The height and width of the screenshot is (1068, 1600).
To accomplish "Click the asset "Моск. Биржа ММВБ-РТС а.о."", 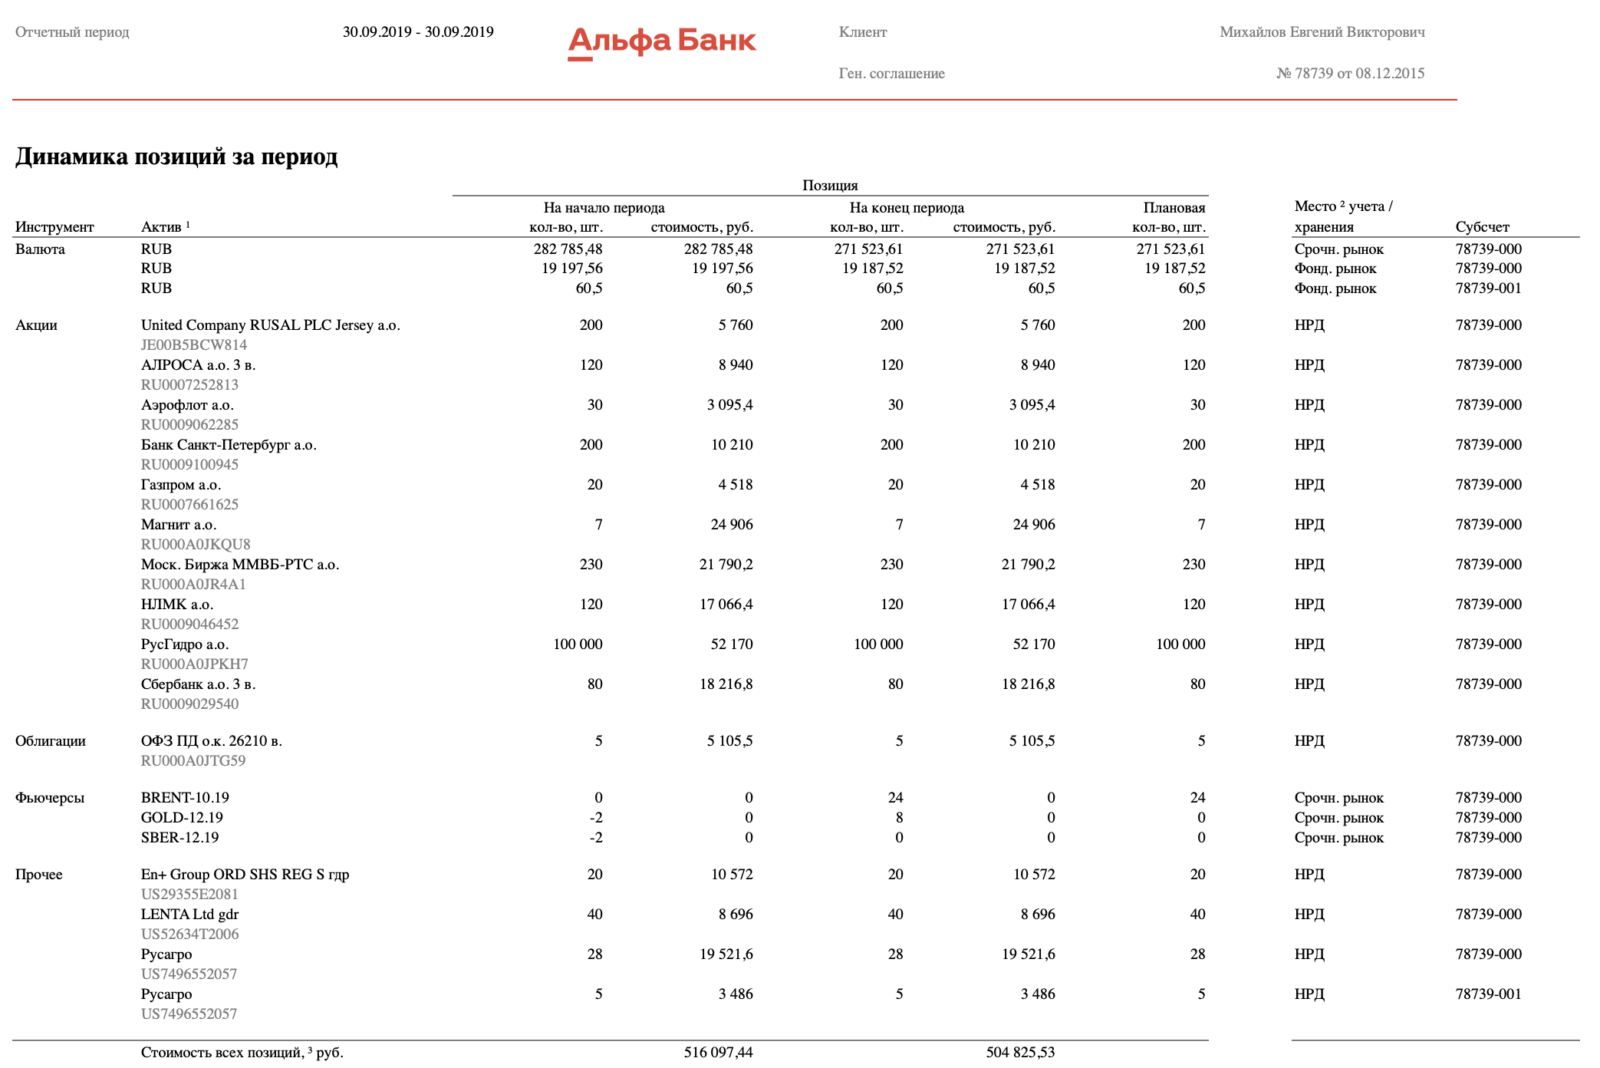I will pos(240,565).
